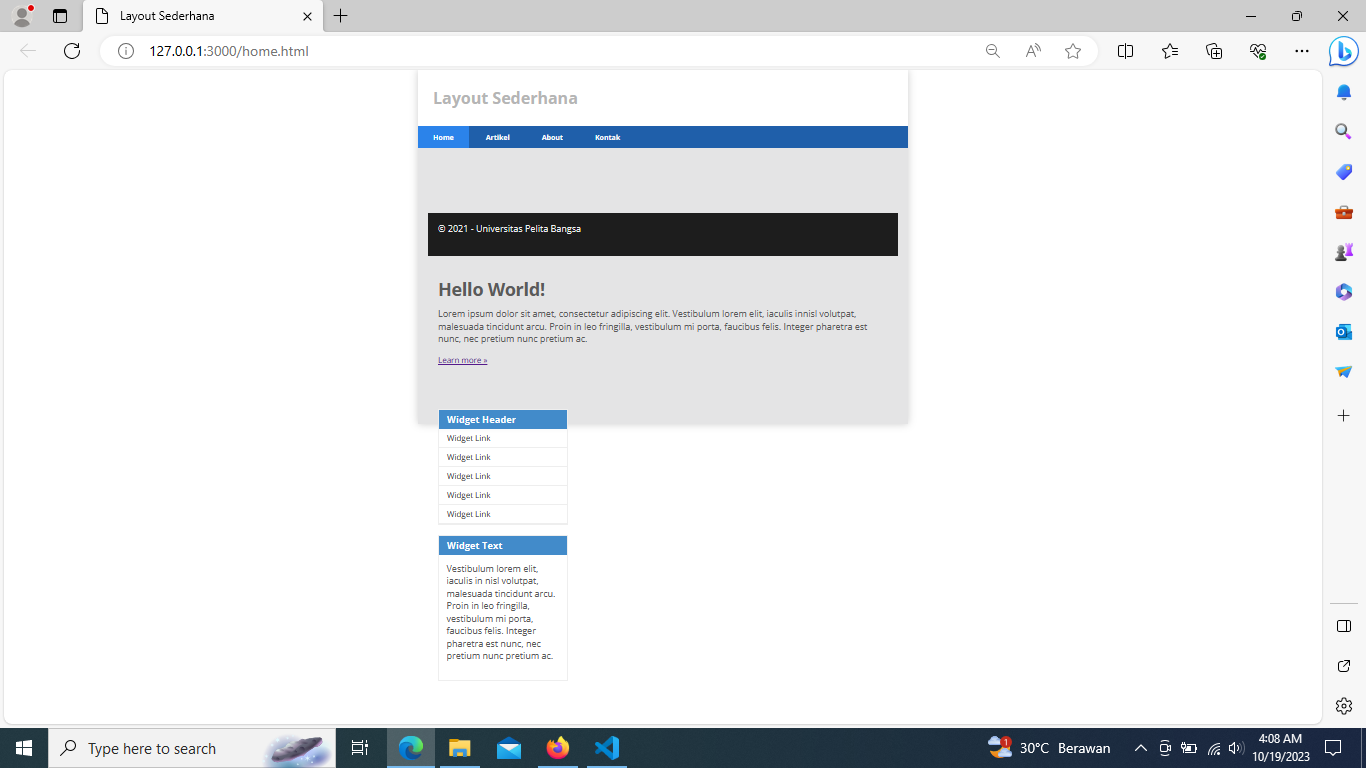Open the Tools panel in Edge sidebar
Image resolution: width=1366 pixels, height=768 pixels.
1343,211
